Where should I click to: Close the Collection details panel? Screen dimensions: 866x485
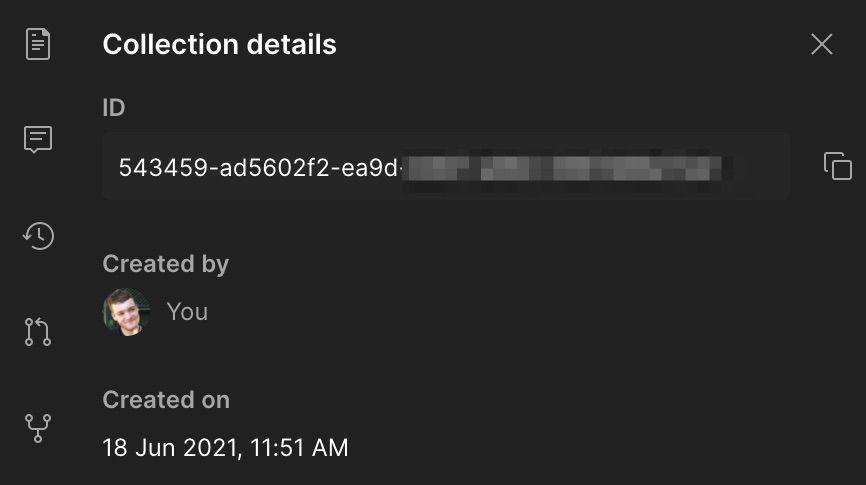click(x=821, y=44)
